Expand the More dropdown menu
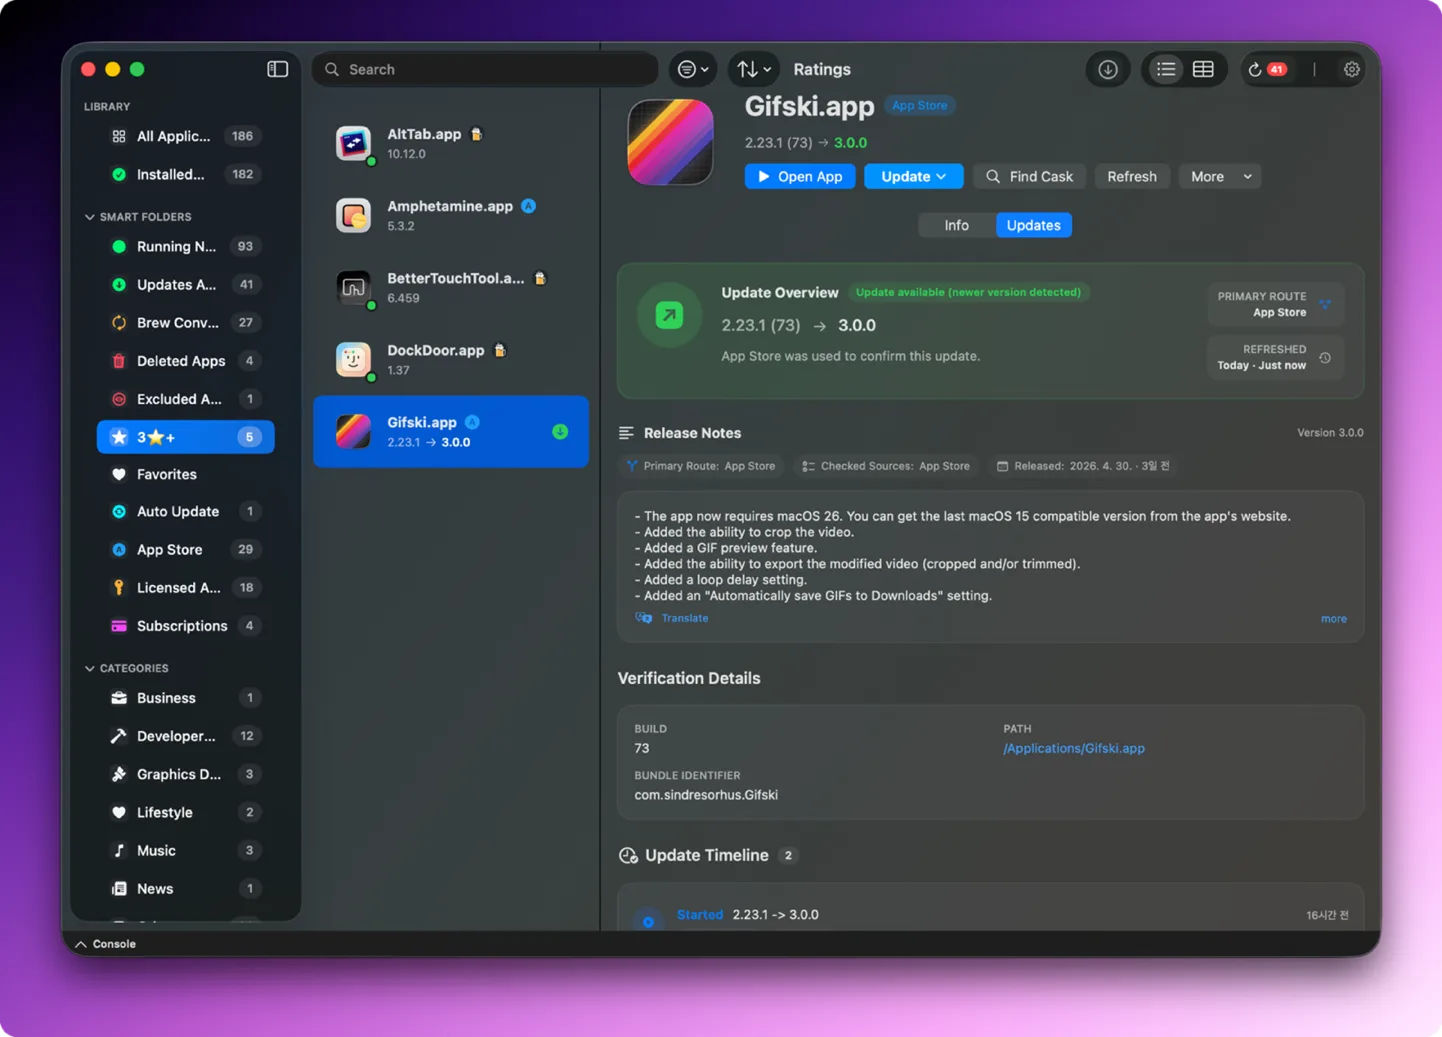The image size is (1442, 1037). pyautogui.click(x=1219, y=176)
